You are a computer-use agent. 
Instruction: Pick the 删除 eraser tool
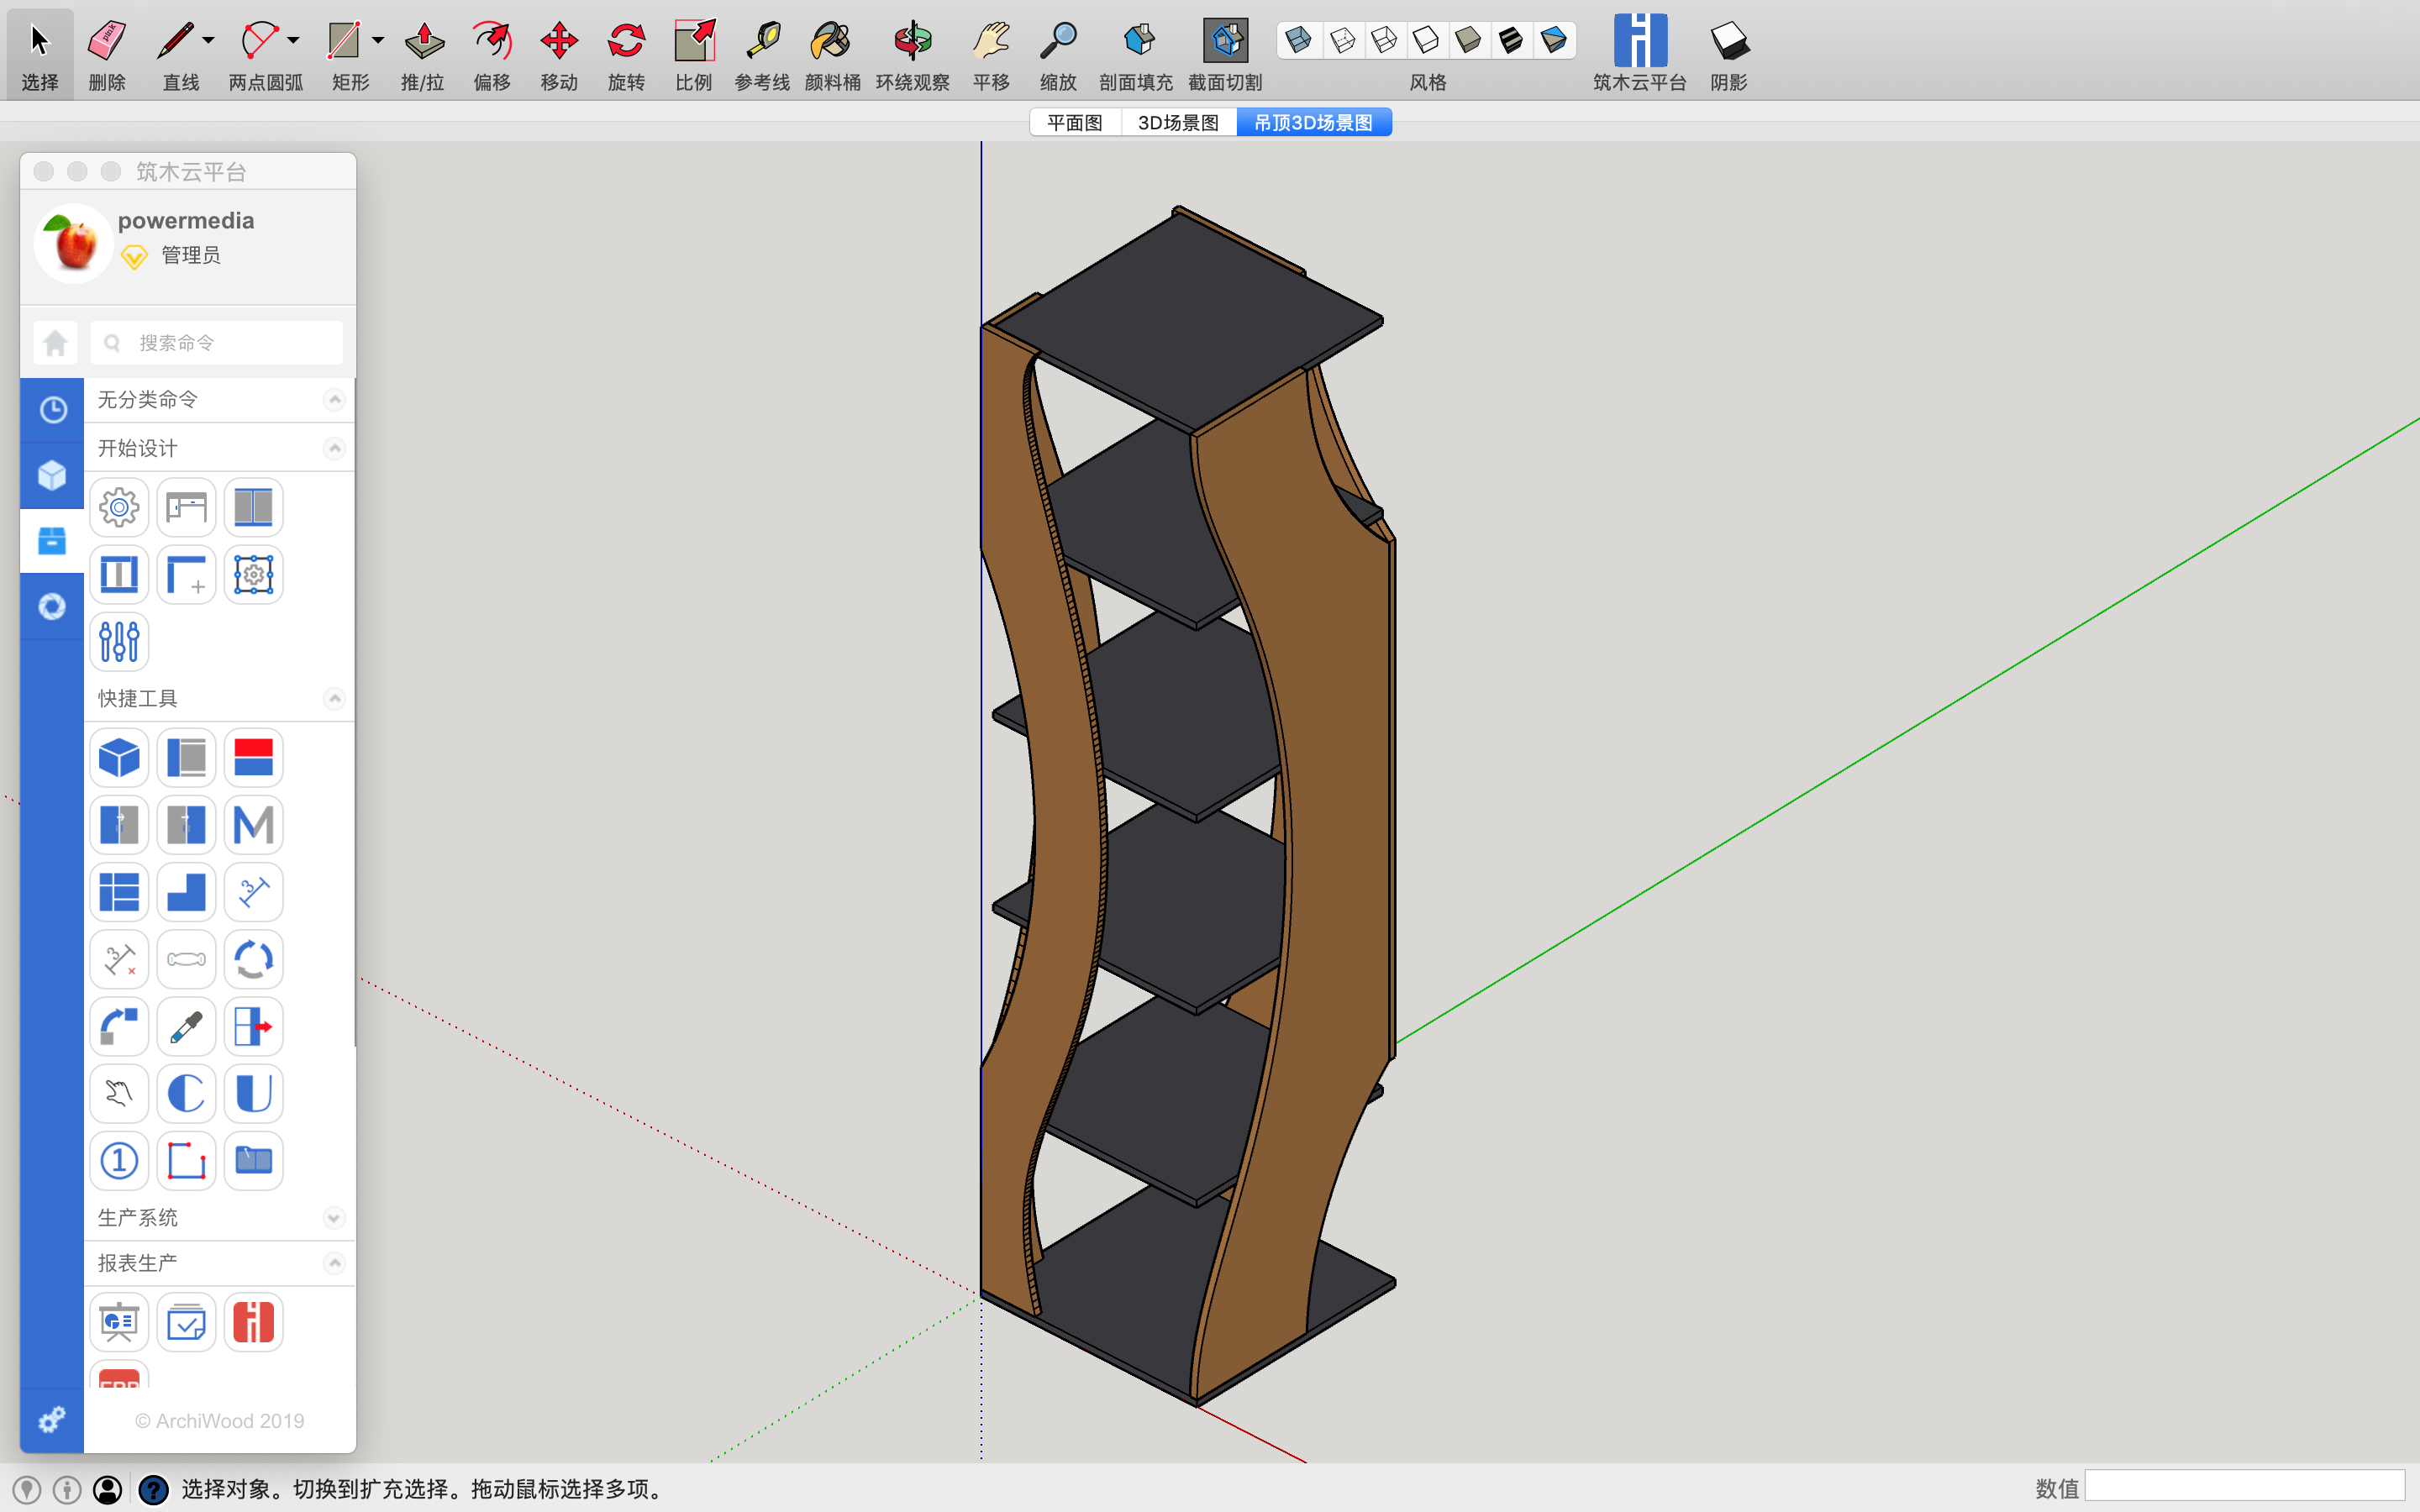coord(106,53)
